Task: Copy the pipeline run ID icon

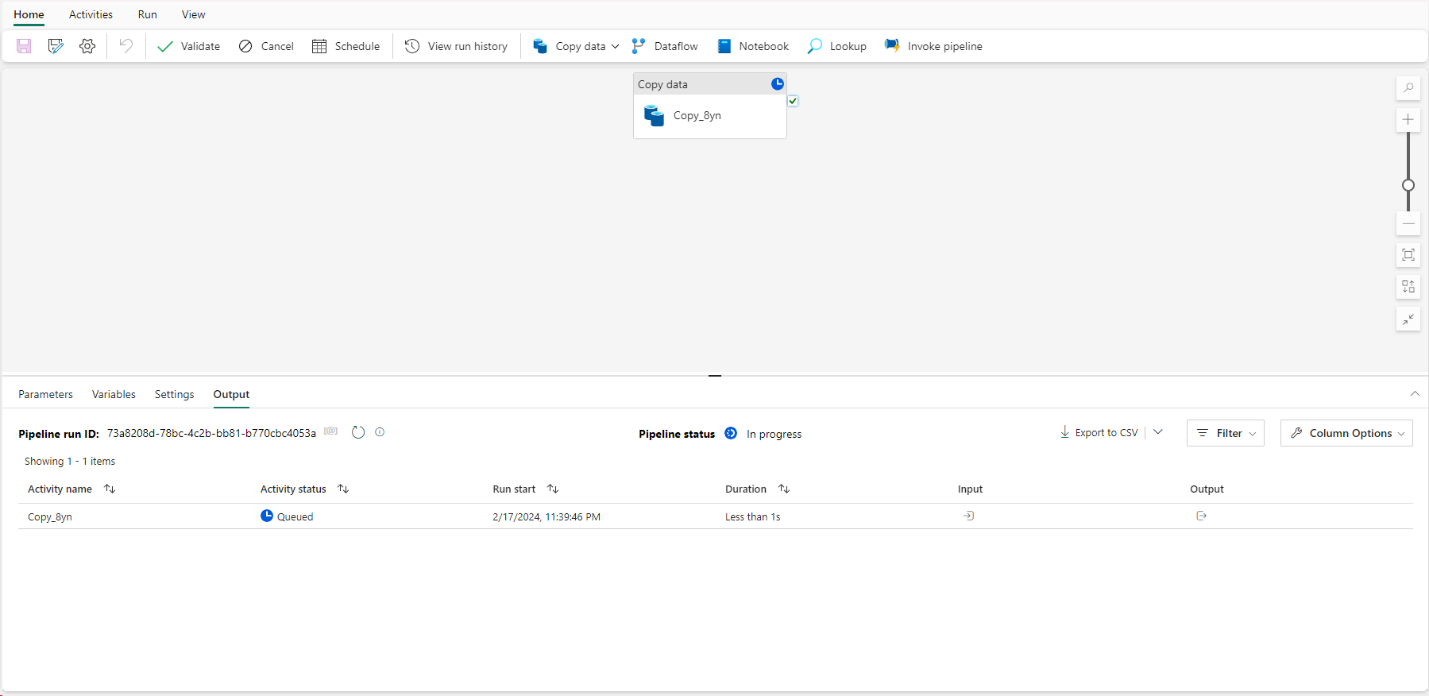Action: point(331,432)
